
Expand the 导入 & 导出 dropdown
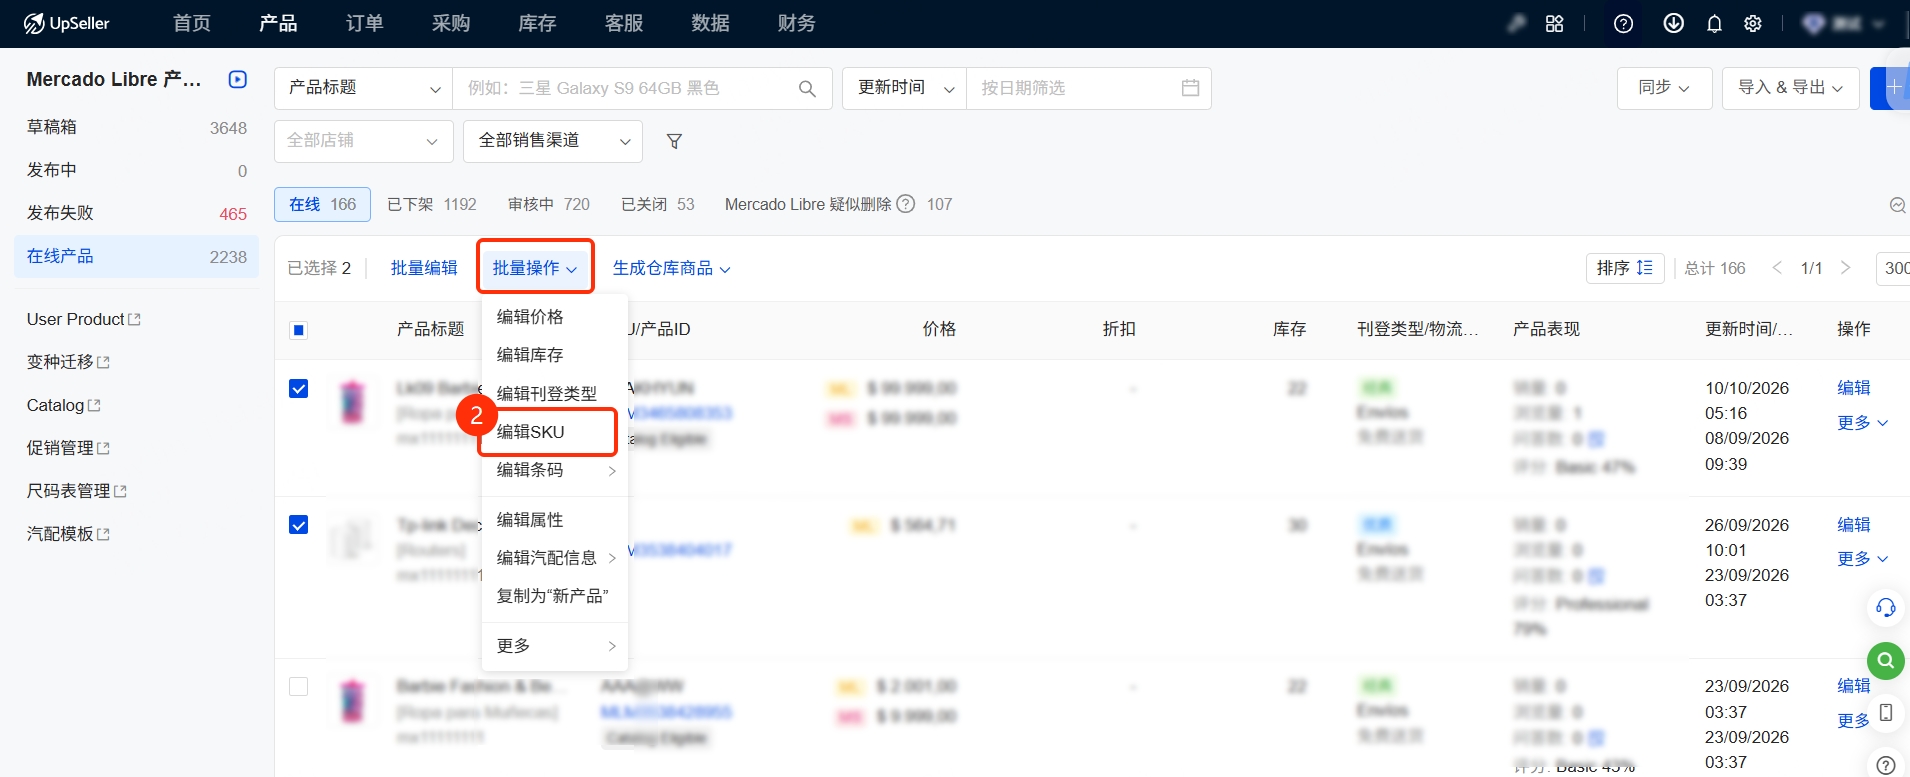click(1790, 89)
